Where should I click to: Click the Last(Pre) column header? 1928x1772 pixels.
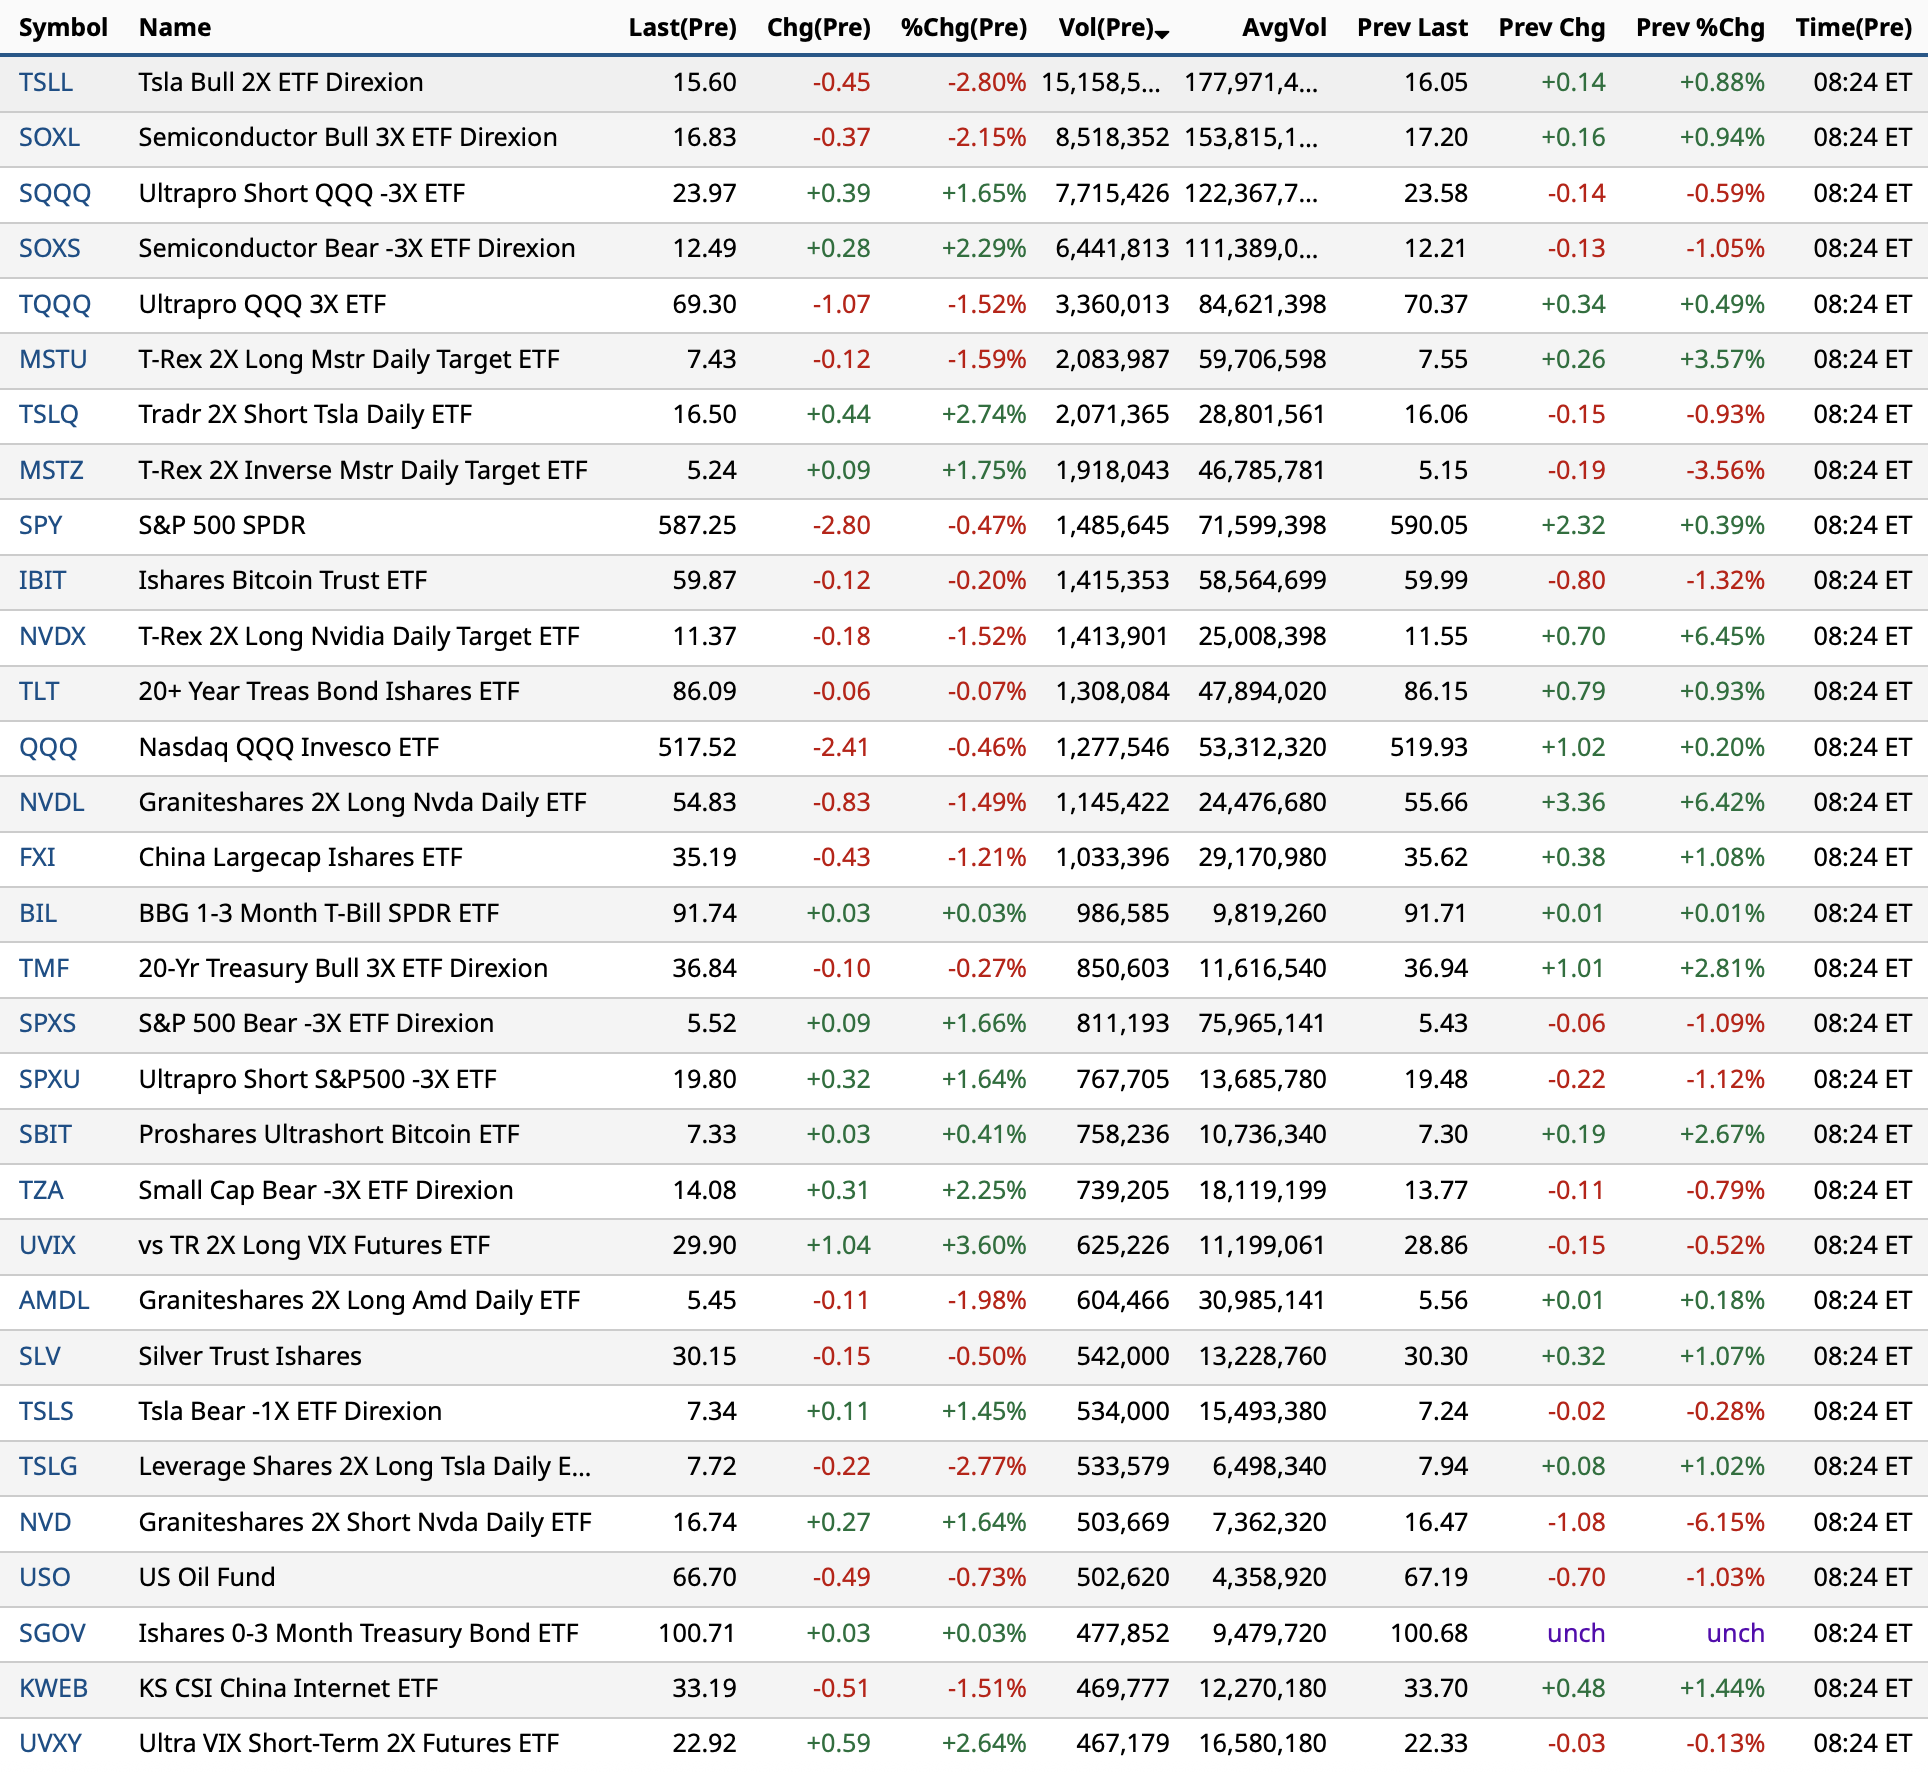[682, 27]
